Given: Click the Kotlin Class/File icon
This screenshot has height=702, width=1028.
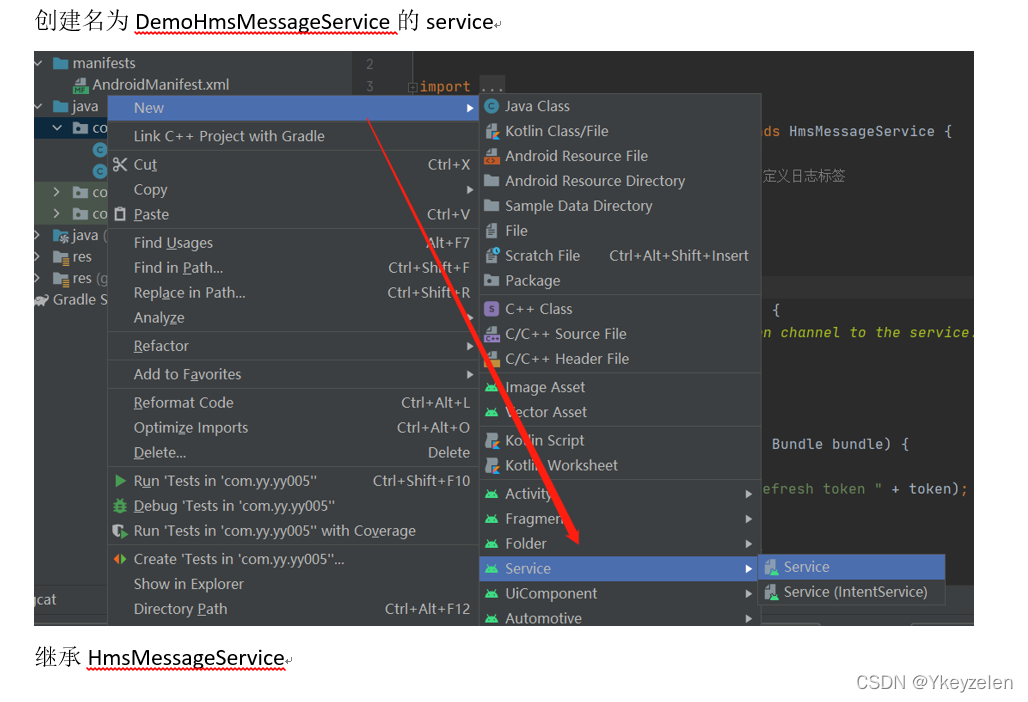Looking at the screenshot, I should (x=492, y=131).
